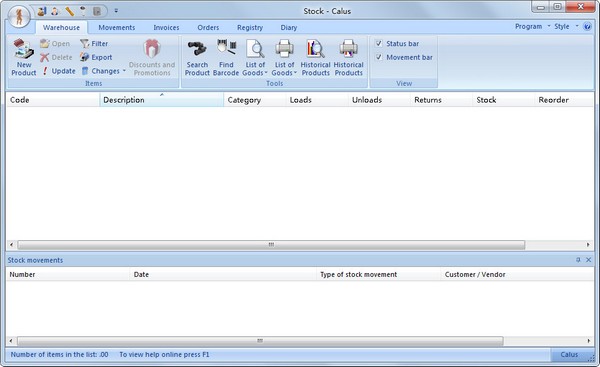Switch to the Diary tab

pos(289,28)
